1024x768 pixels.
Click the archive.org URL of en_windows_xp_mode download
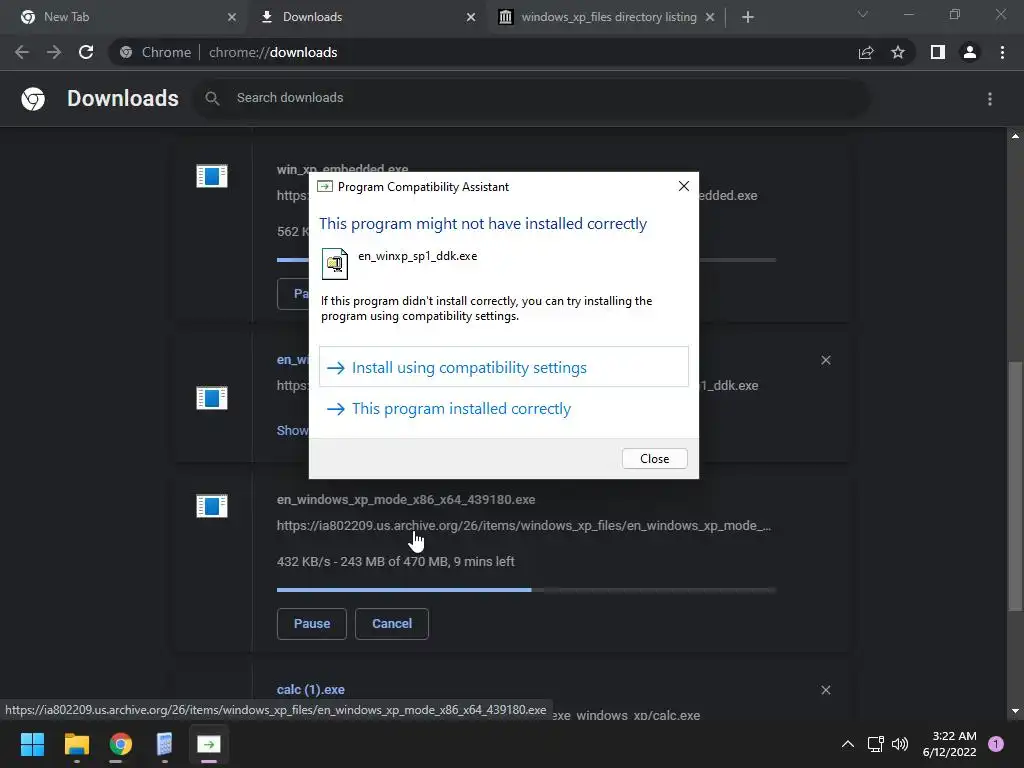pos(524,526)
